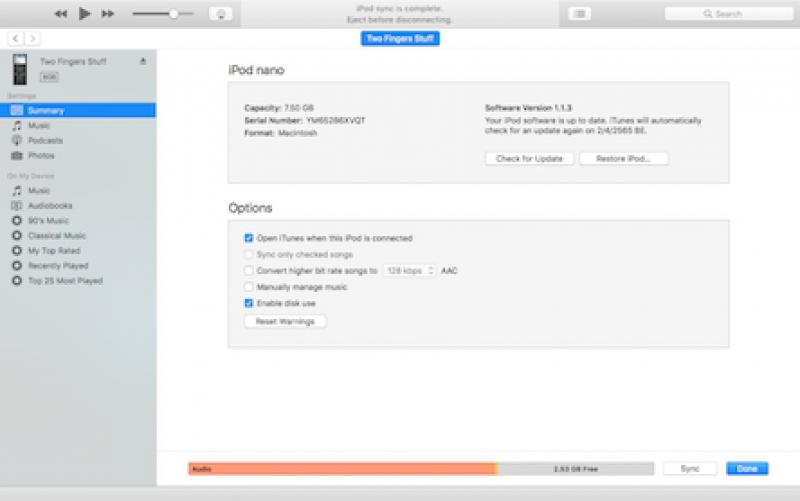The width and height of the screenshot is (800, 501).
Task: Click the Recently Played gear icon
Action: (x=17, y=266)
